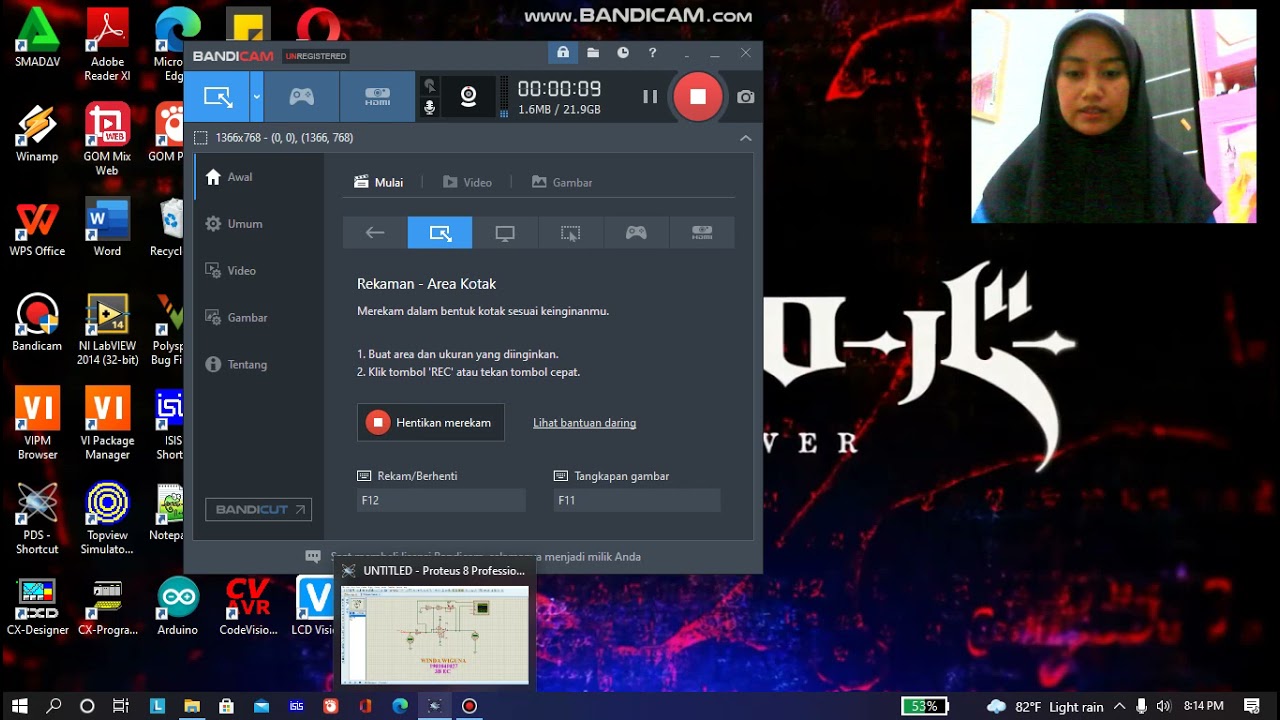Open the 82°F Light rain weather widget

click(x=1045, y=706)
